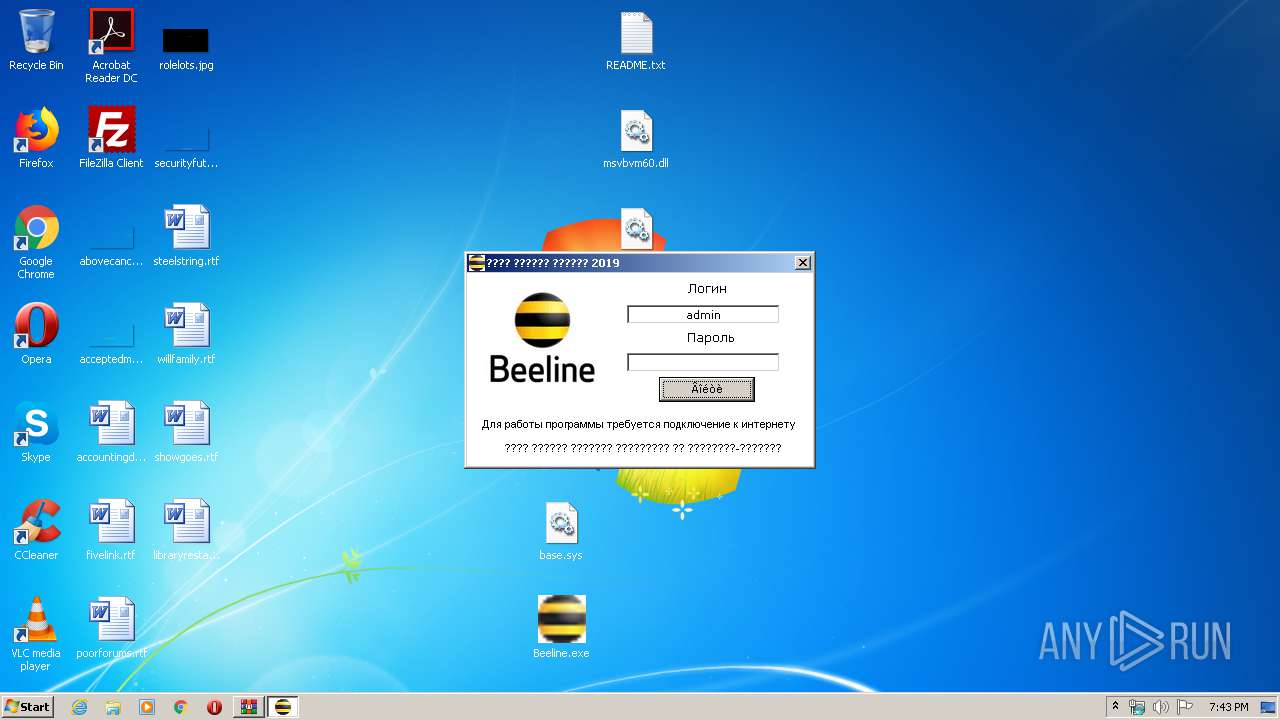Open CCleaner desktop shortcut
This screenshot has height=720, width=1280.
click(36, 530)
